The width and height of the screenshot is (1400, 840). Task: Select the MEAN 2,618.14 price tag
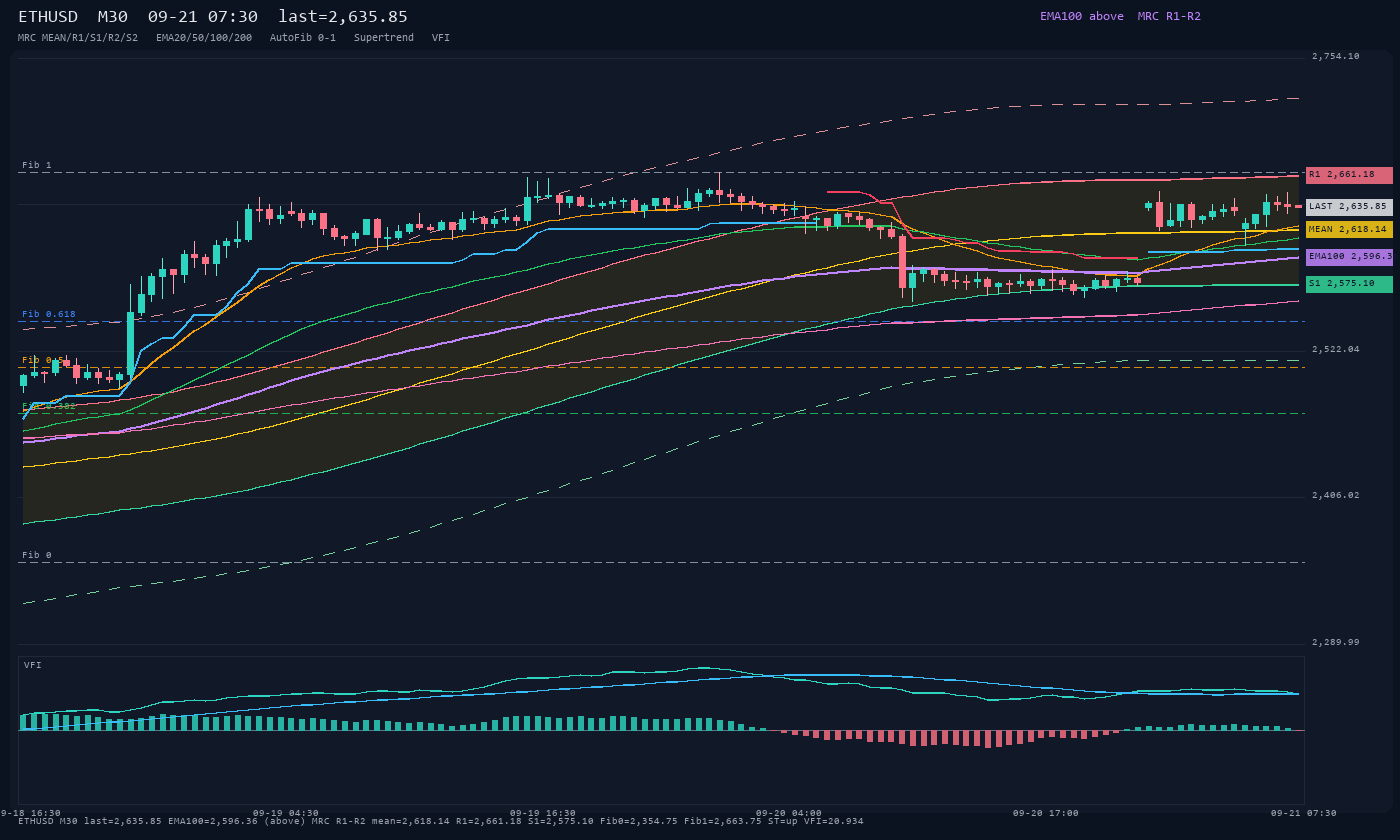[1349, 230]
